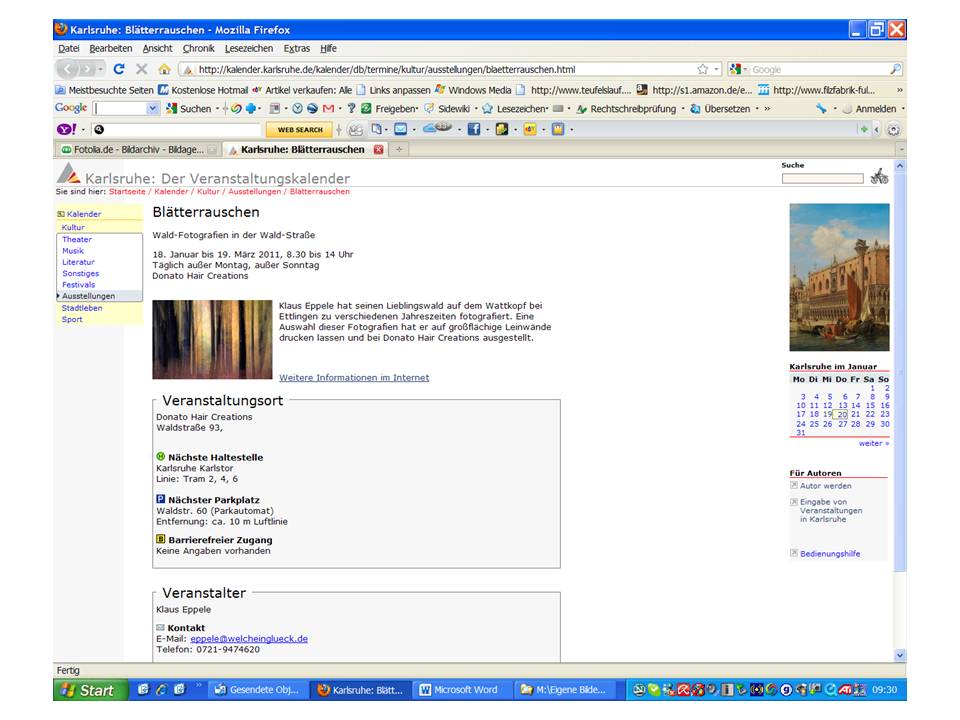
Task: Open the Weitere Informationen im Internet link
Action: [354, 377]
